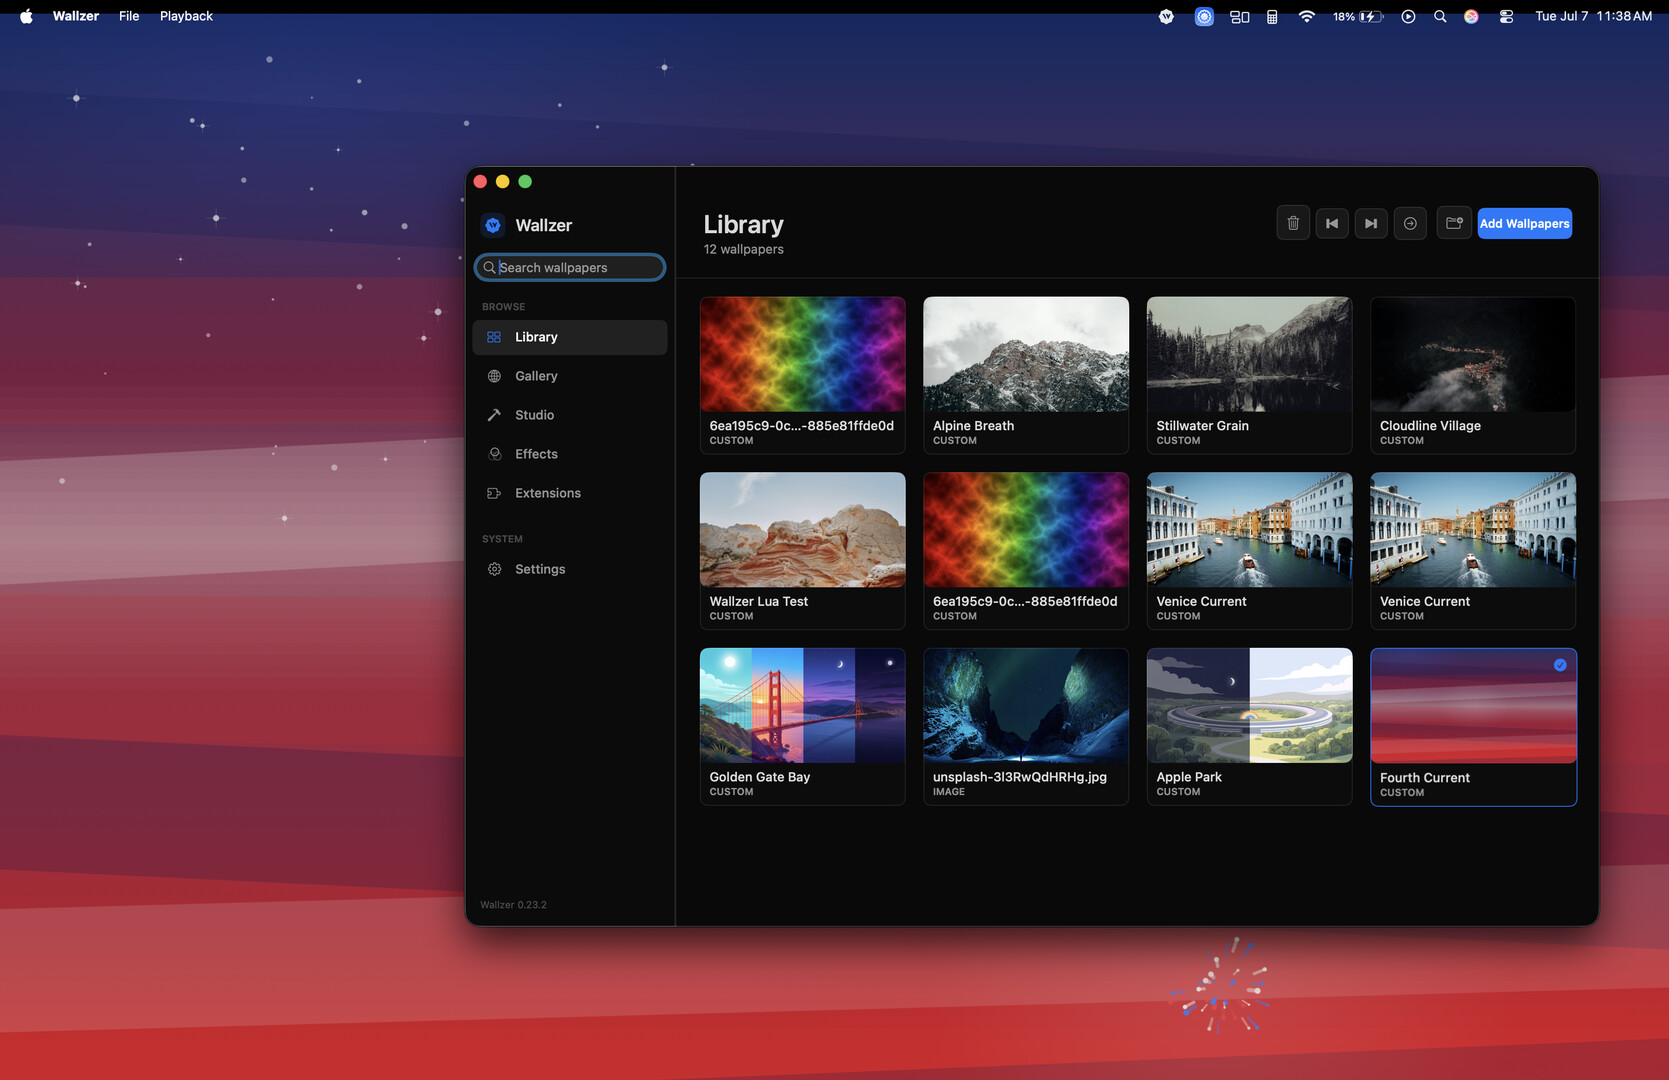
Task: Click the Wallzer 0.23.2 version label
Action: (513, 905)
